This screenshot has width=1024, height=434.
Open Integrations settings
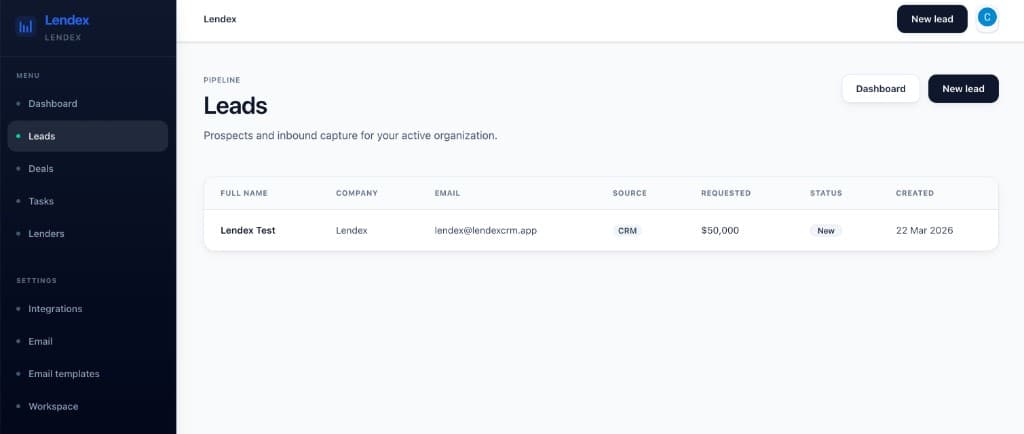click(x=55, y=309)
